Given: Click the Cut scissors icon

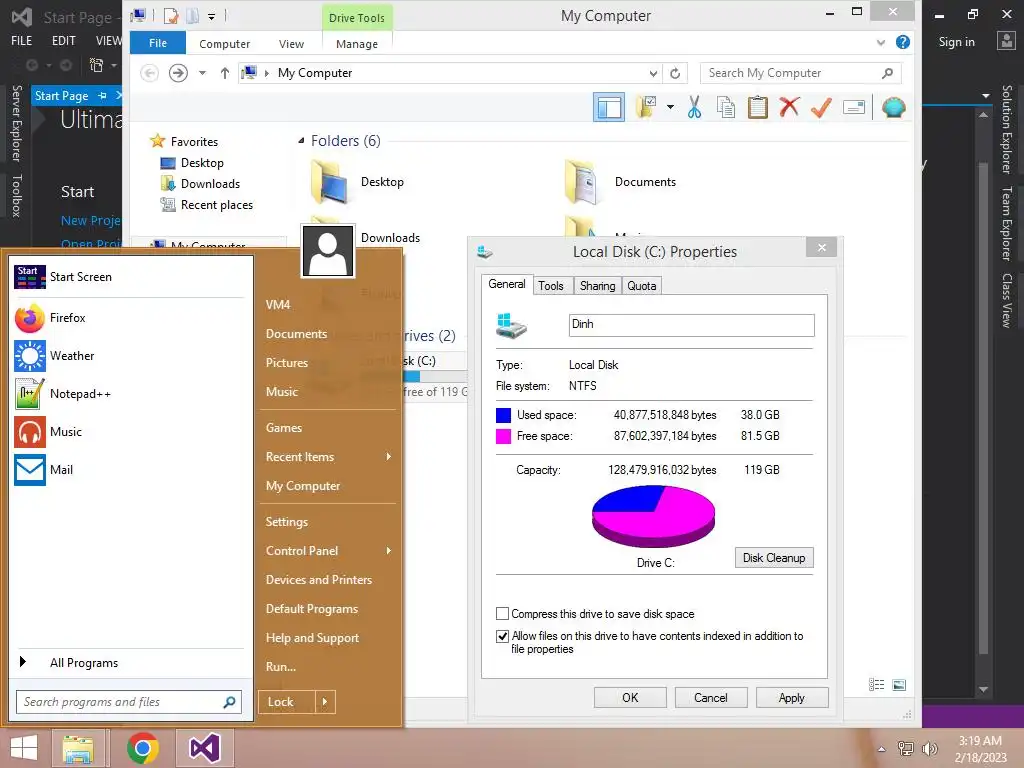Looking at the screenshot, I should (694, 107).
